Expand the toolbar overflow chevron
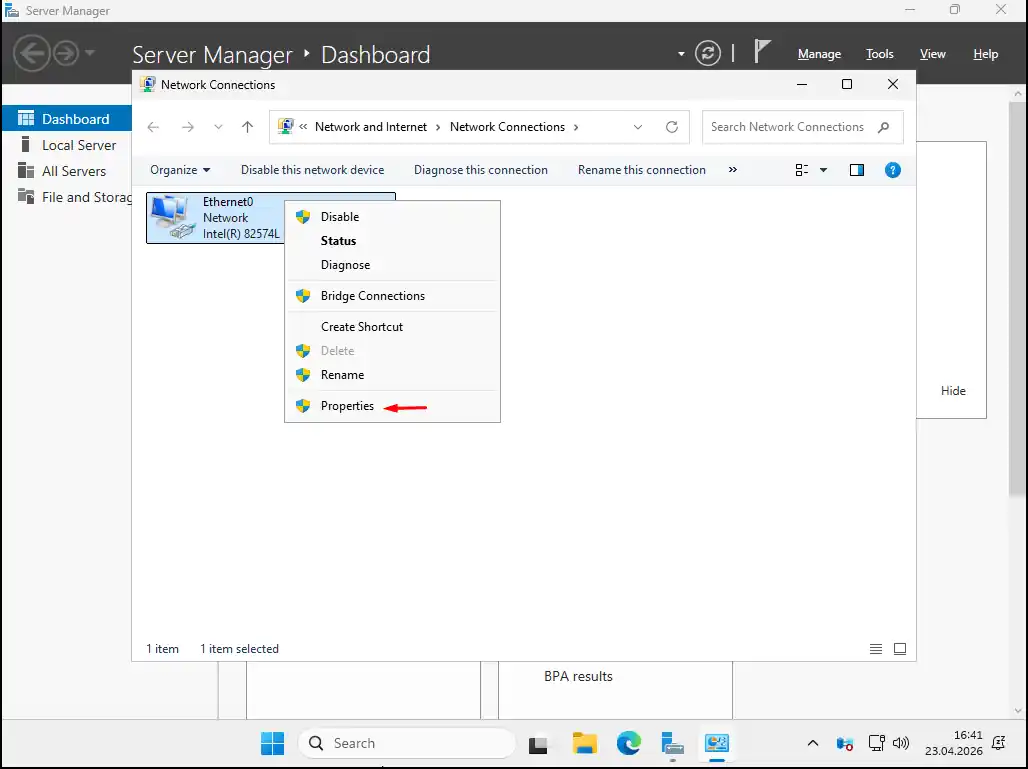The width and height of the screenshot is (1028, 769). (732, 170)
